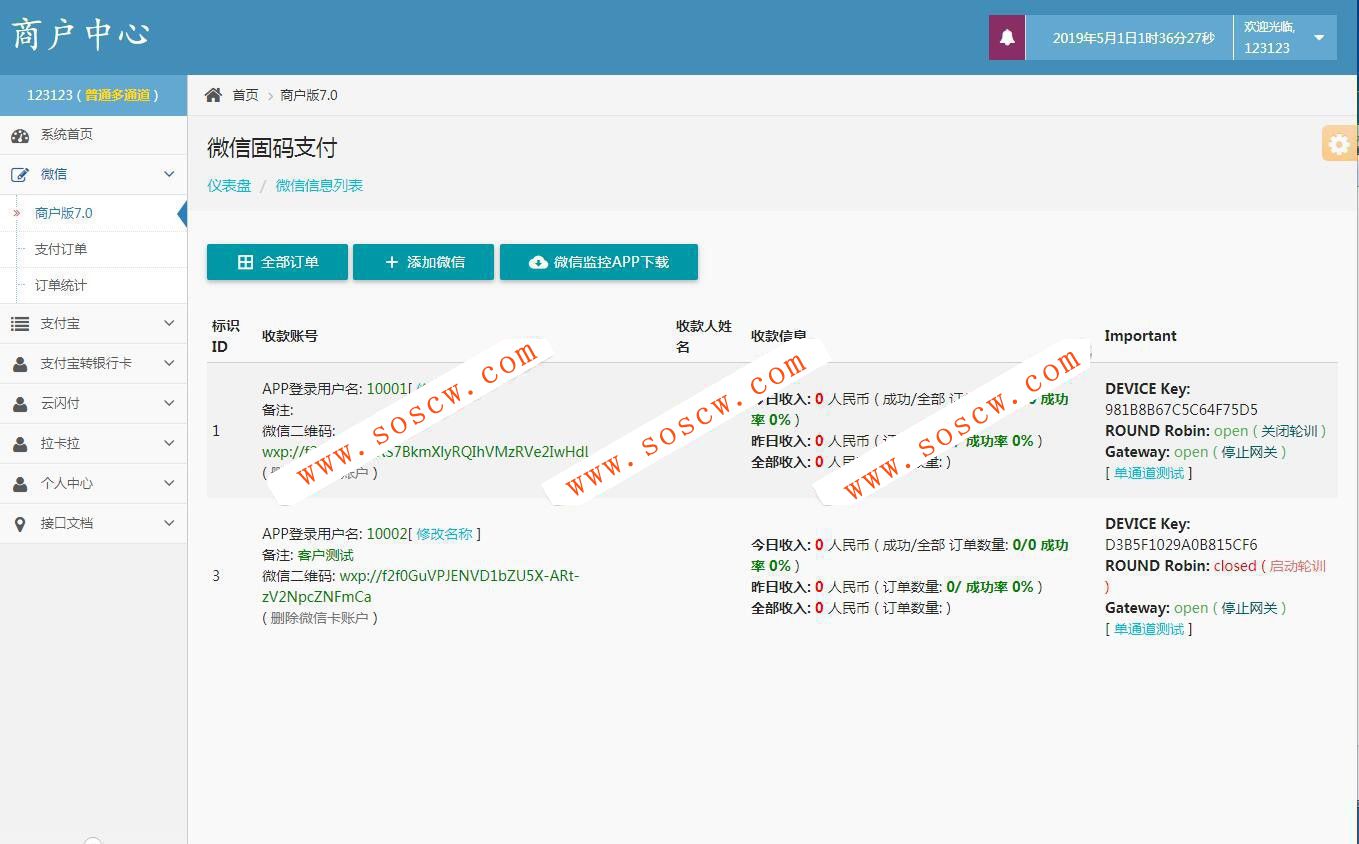
Task: Expand the 接口文档 menu chevron
Action: click(x=169, y=523)
